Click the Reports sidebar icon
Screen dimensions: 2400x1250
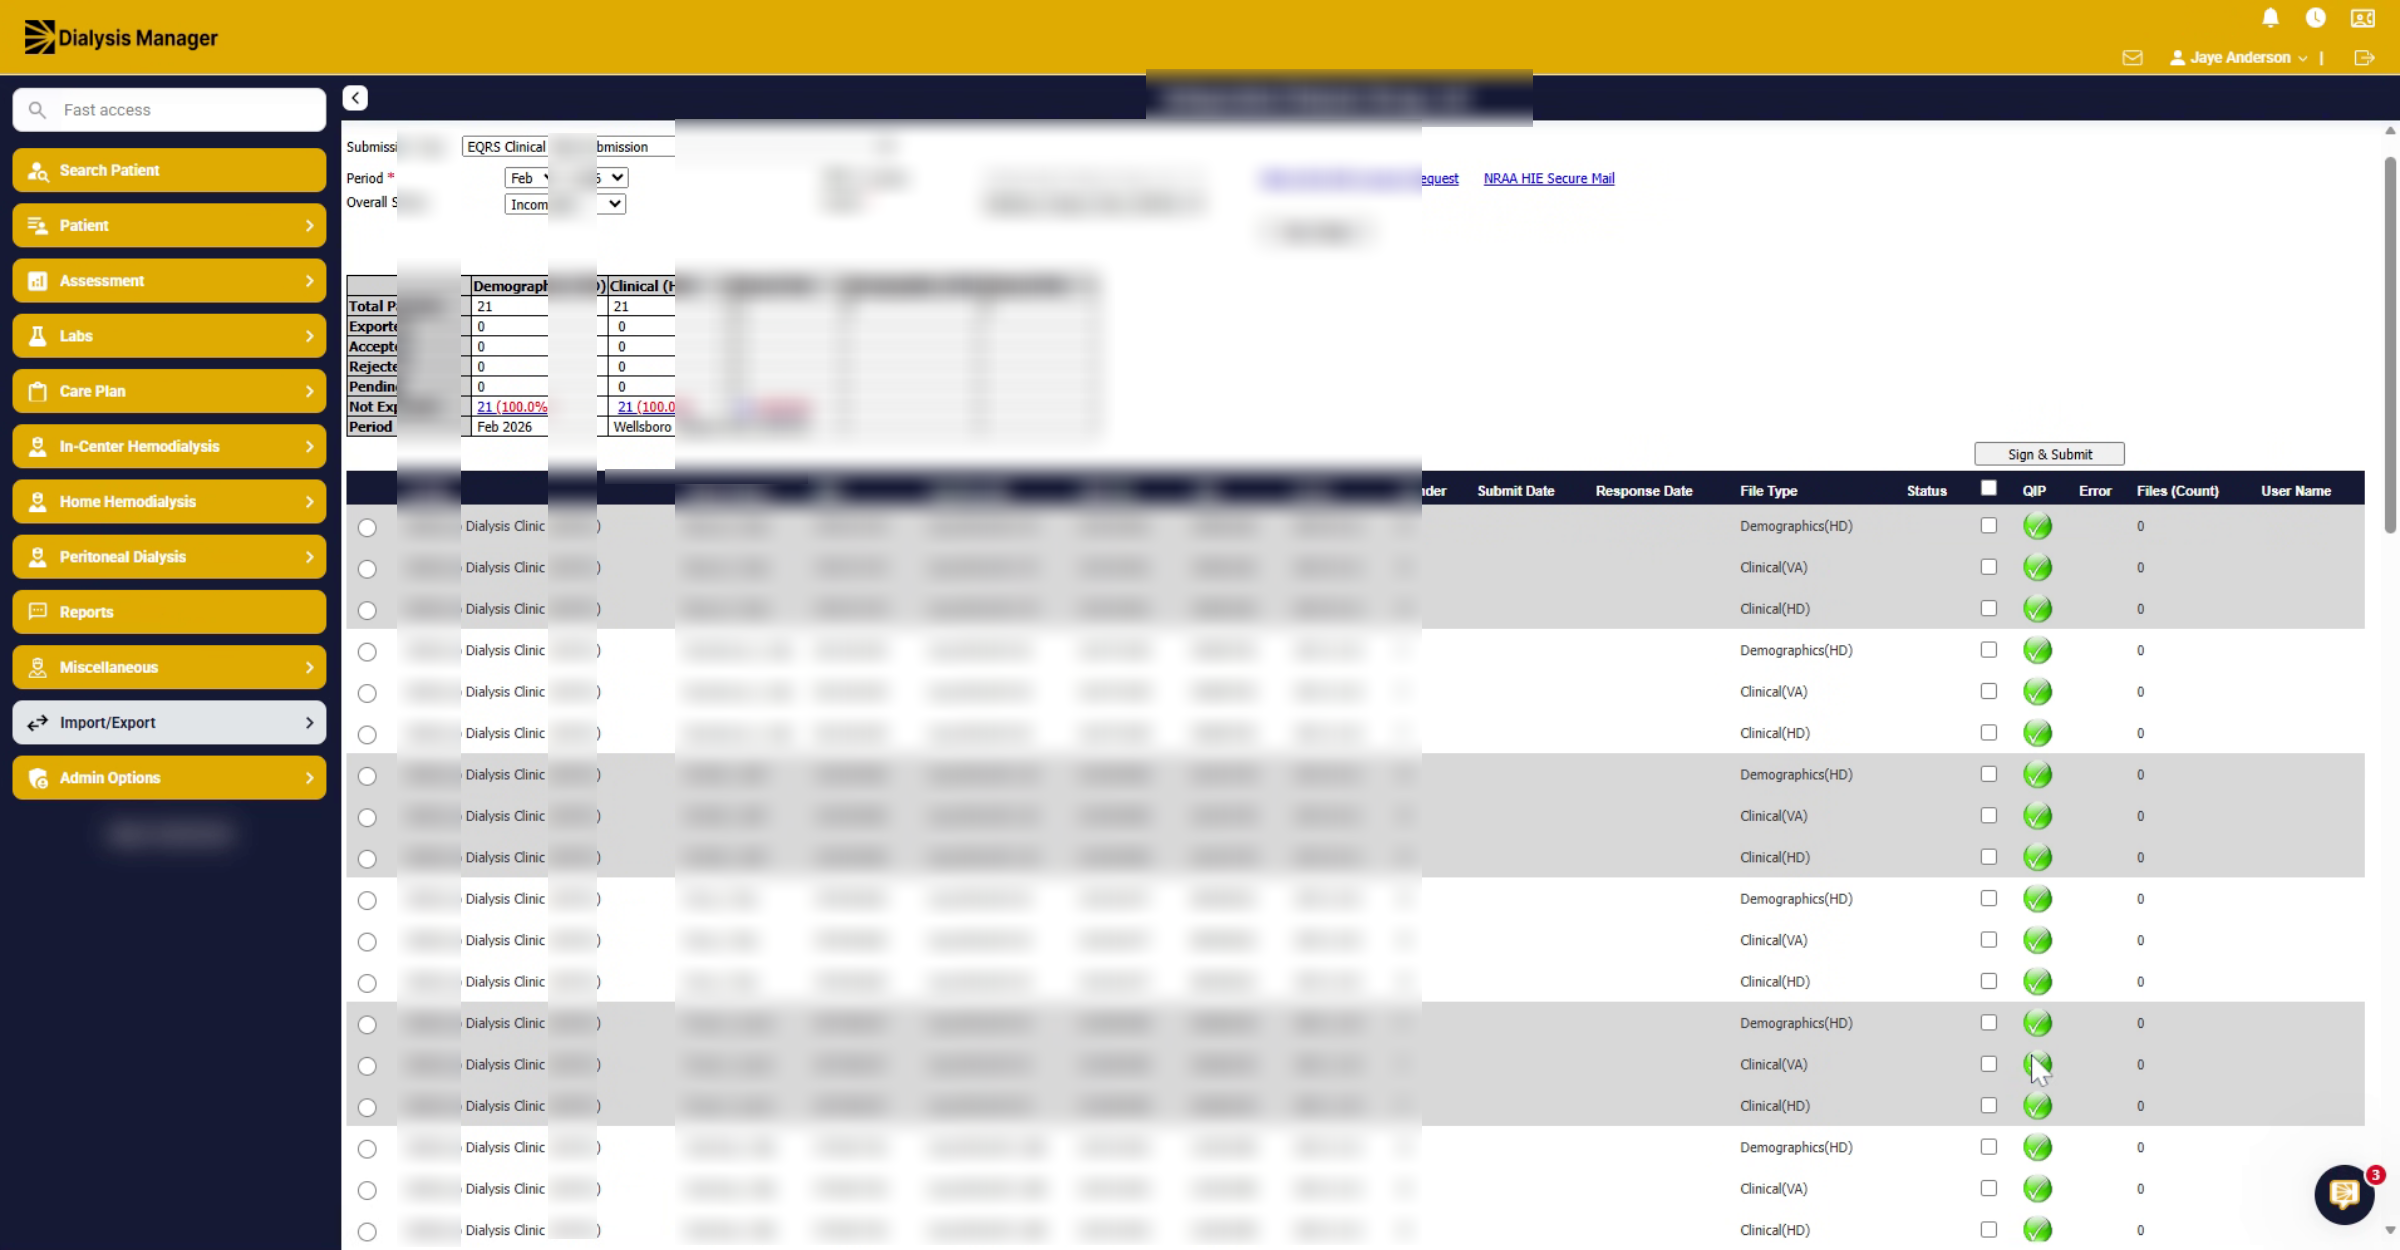[38, 612]
